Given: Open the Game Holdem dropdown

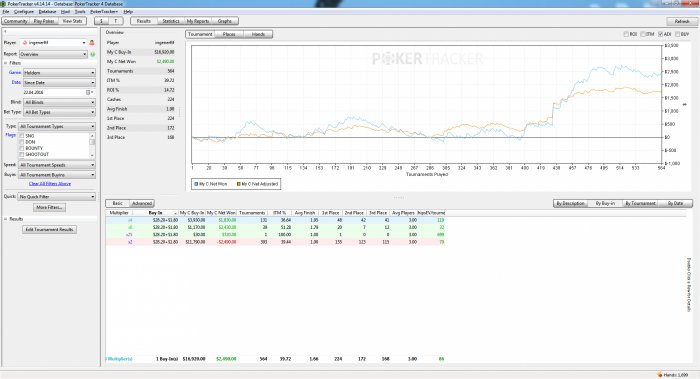Looking at the screenshot, I should [x=59, y=73].
